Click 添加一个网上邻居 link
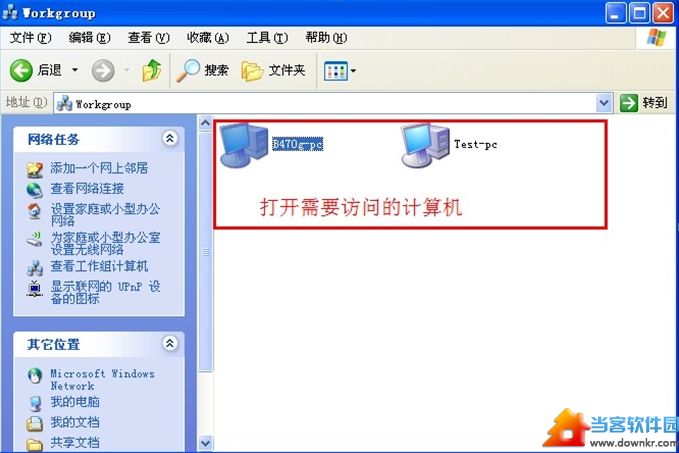679x453 pixels. [99, 168]
